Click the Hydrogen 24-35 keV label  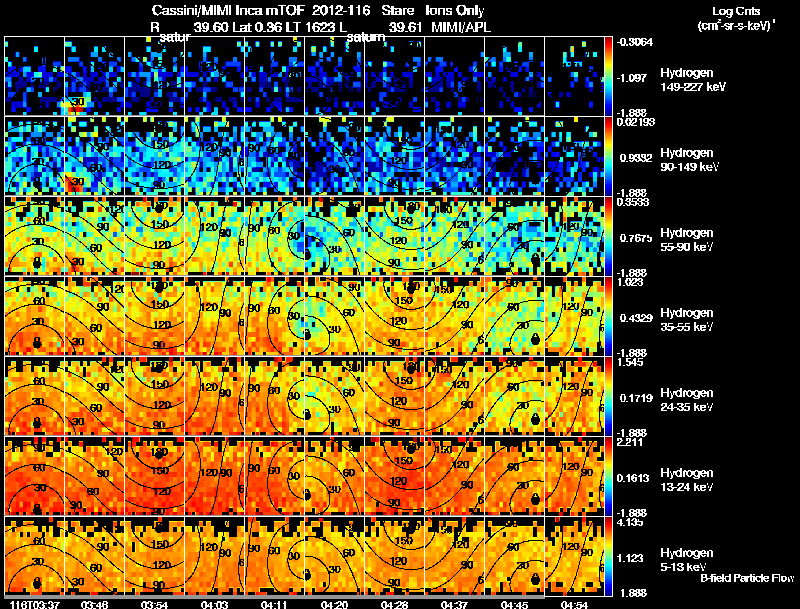[687, 400]
